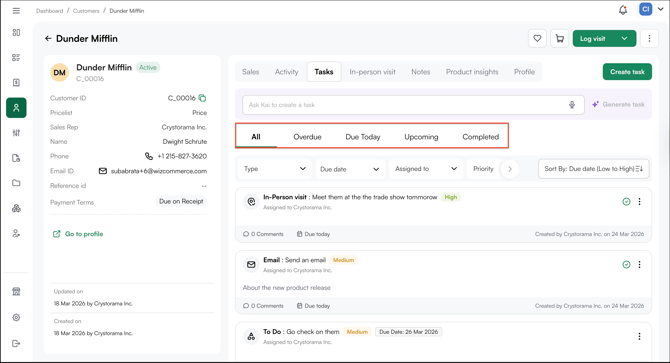
Task: Open the Due date filter dropdown
Action: [x=350, y=169]
